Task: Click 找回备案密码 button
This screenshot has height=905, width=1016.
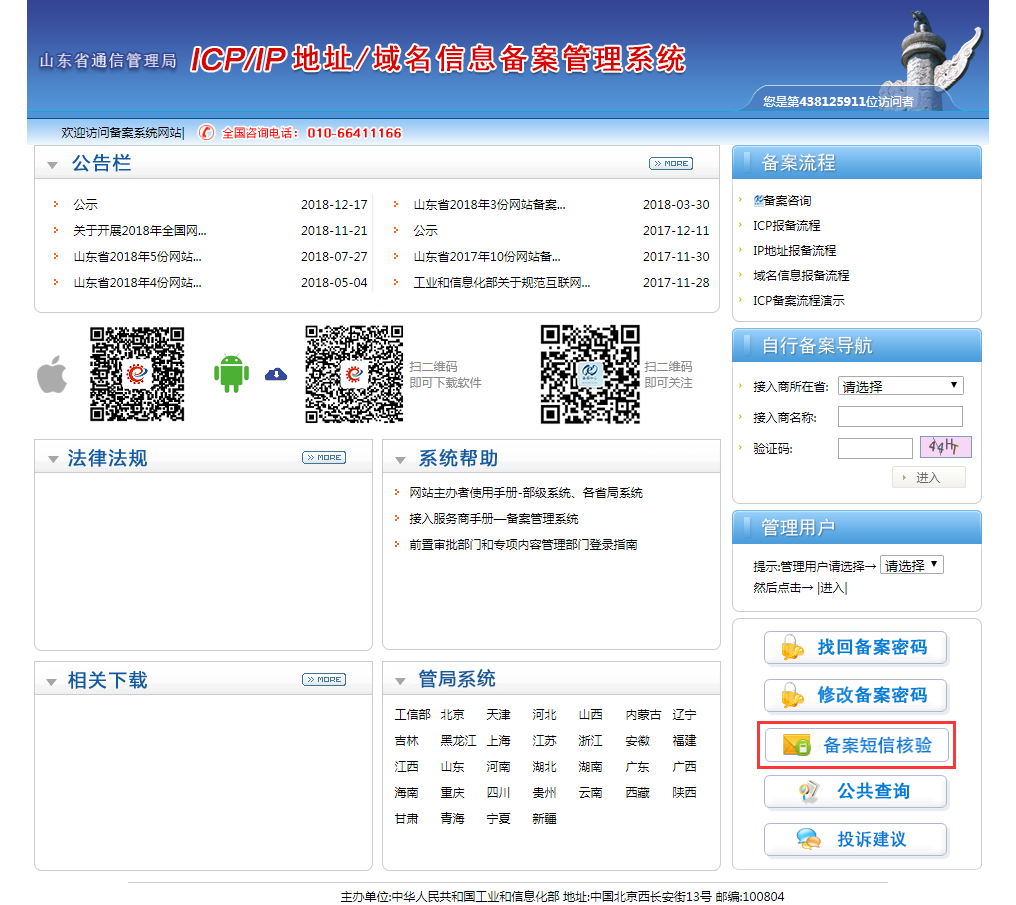Action: [x=856, y=648]
